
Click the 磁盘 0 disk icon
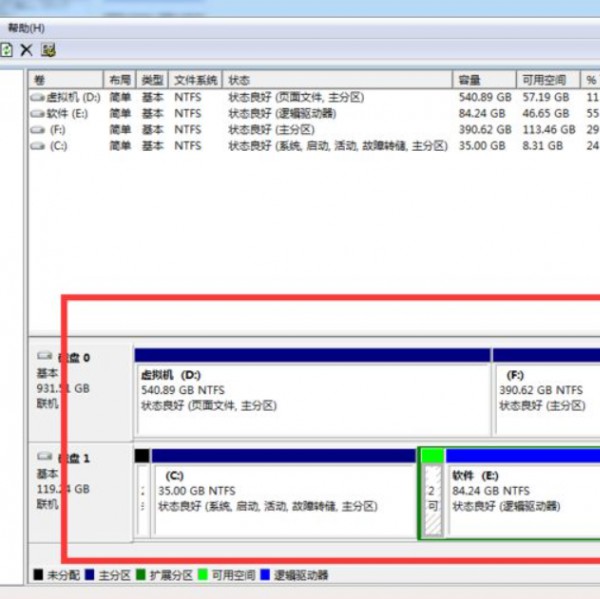click(44, 356)
